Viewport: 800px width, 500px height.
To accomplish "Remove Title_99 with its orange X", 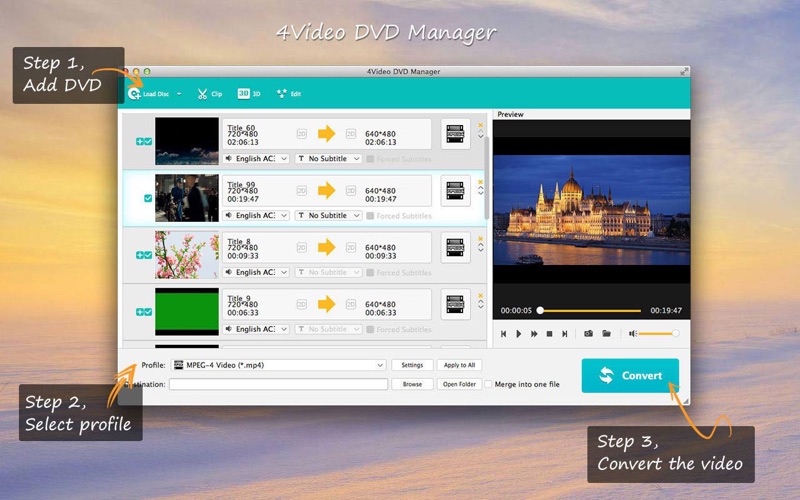I will [x=480, y=182].
